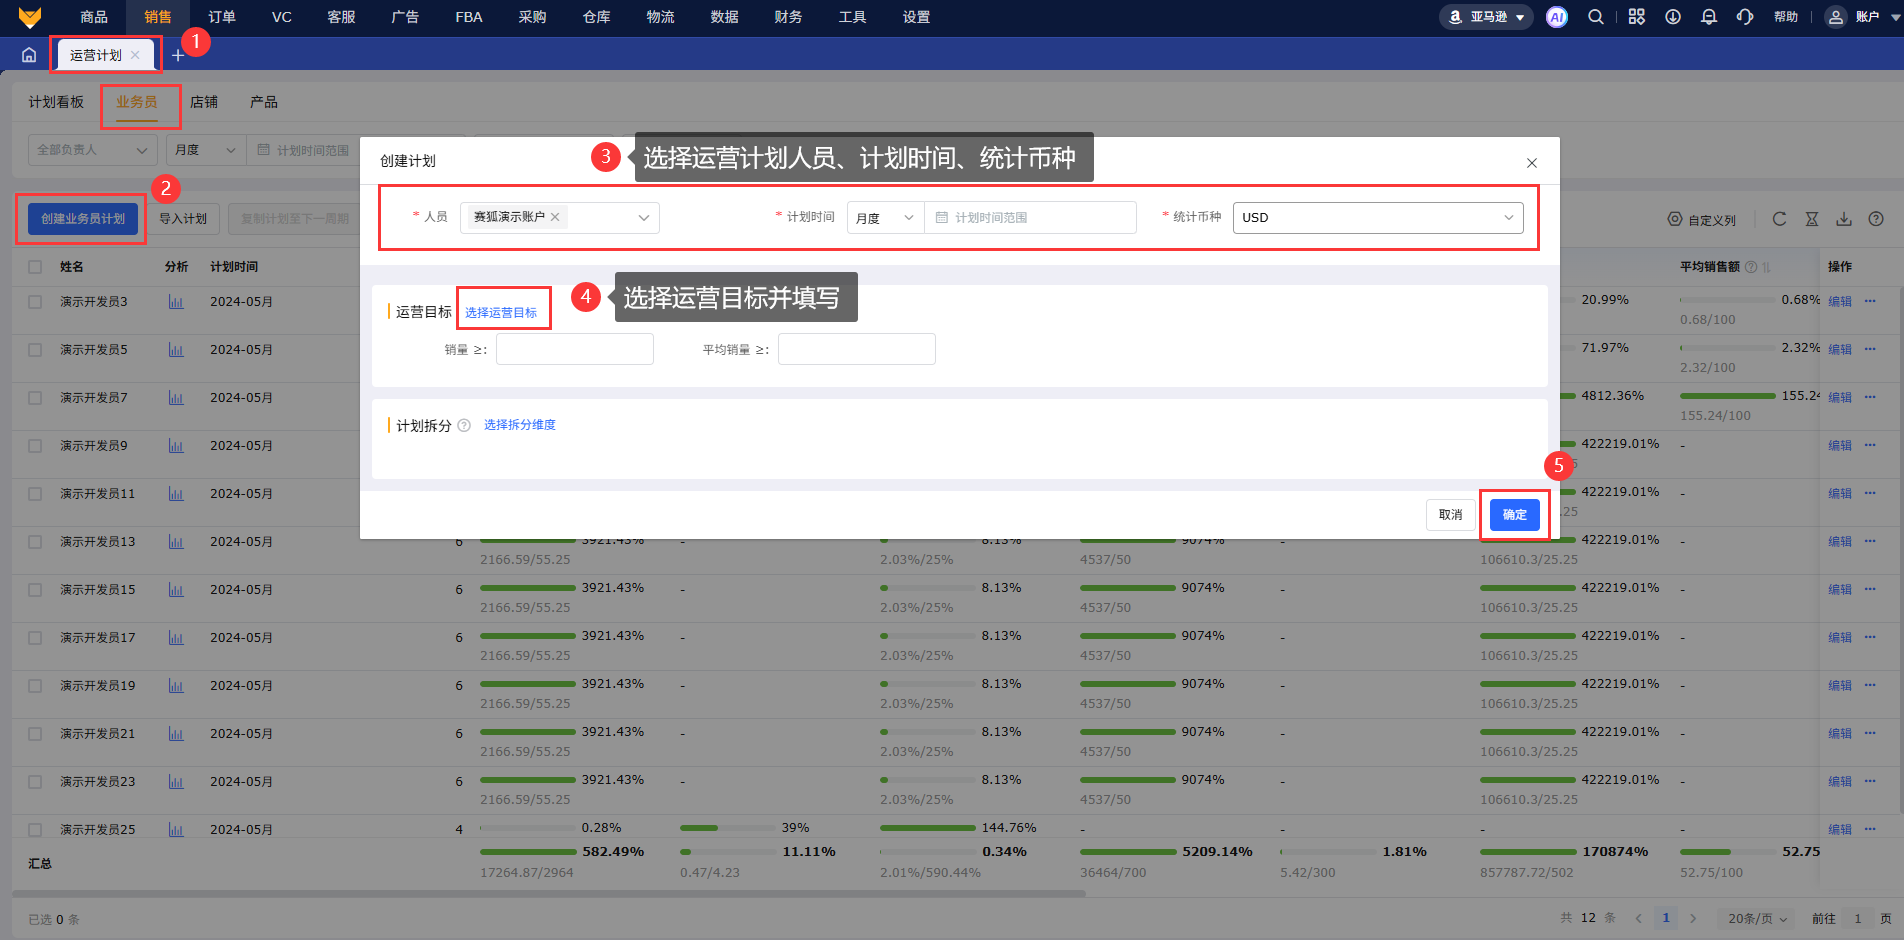The width and height of the screenshot is (1904, 940).
Task: Click 取消 to cancel the dialog
Action: point(1450,515)
